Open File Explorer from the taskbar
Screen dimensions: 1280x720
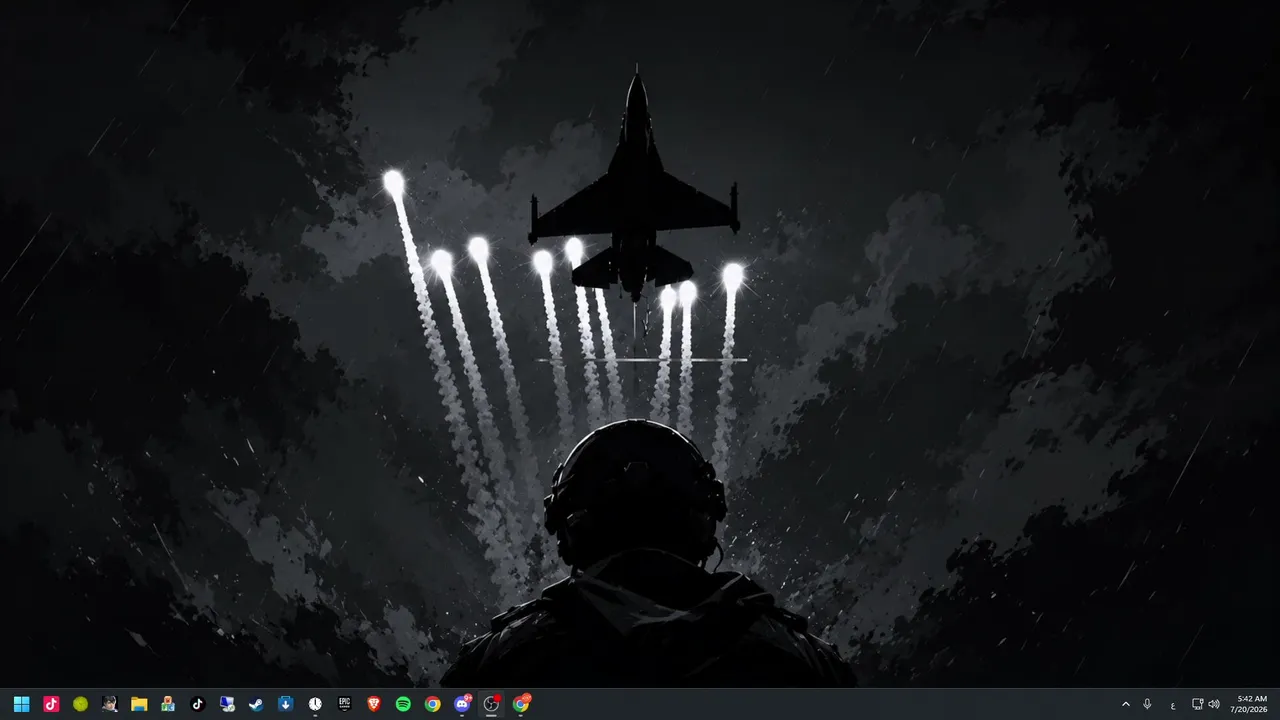point(139,704)
